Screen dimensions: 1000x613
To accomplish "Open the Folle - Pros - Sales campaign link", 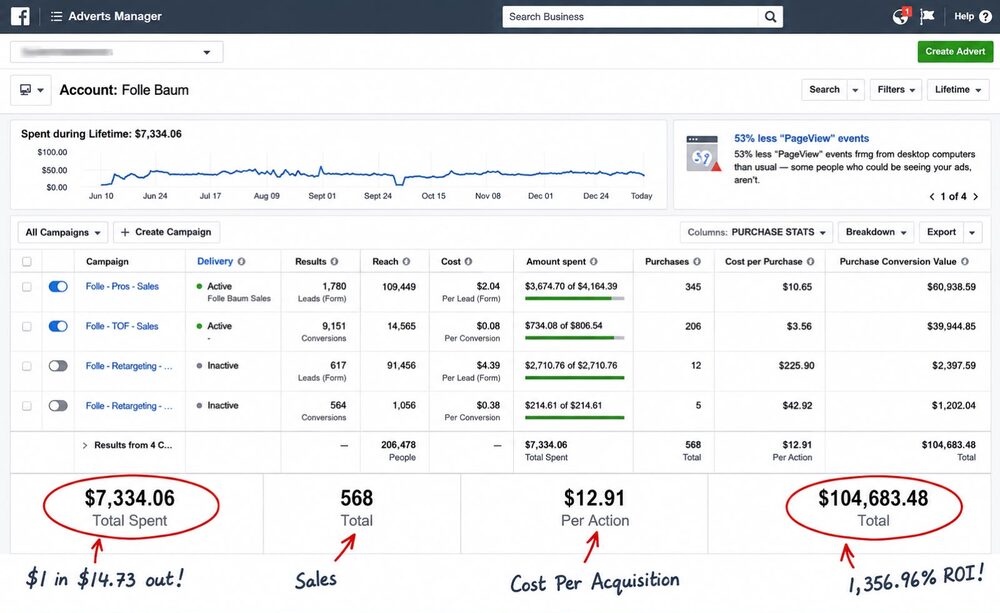I will tap(122, 286).
